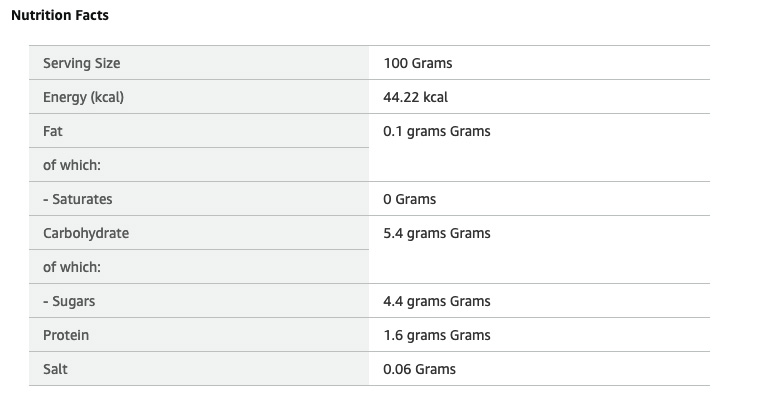Select the 0.1 grams fat value

pos(436,131)
